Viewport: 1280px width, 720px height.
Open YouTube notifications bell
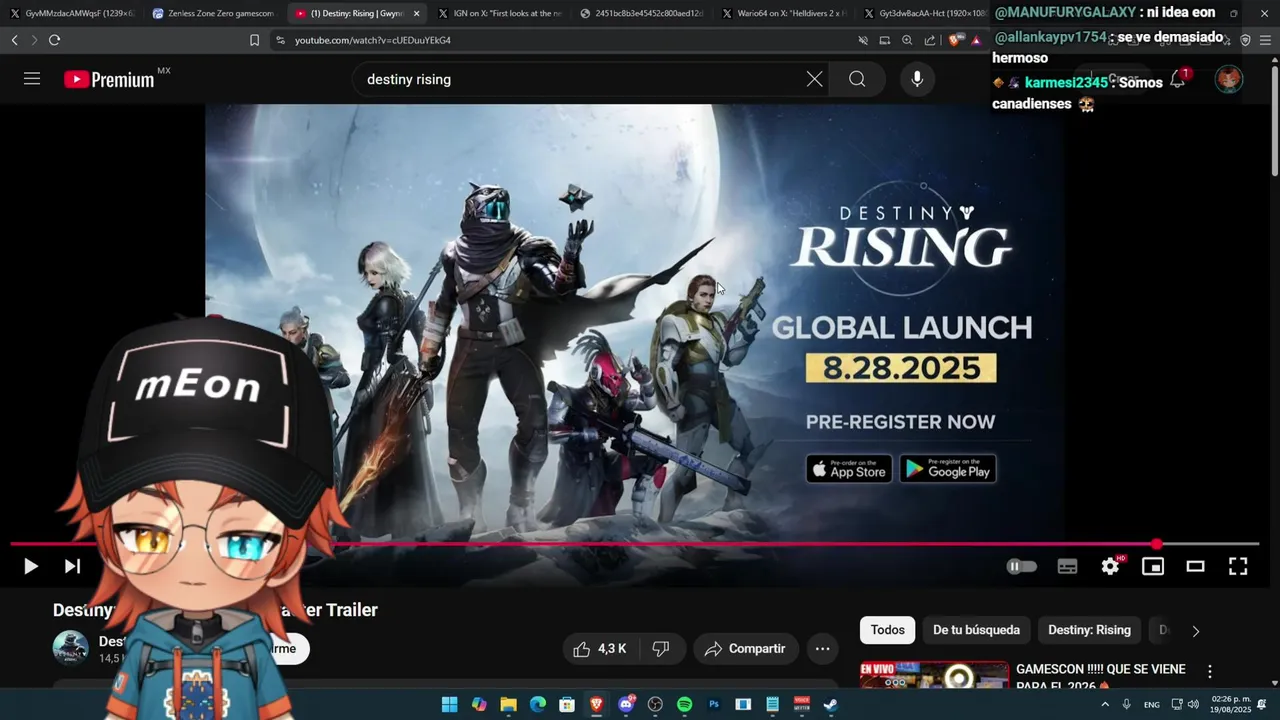[1178, 80]
